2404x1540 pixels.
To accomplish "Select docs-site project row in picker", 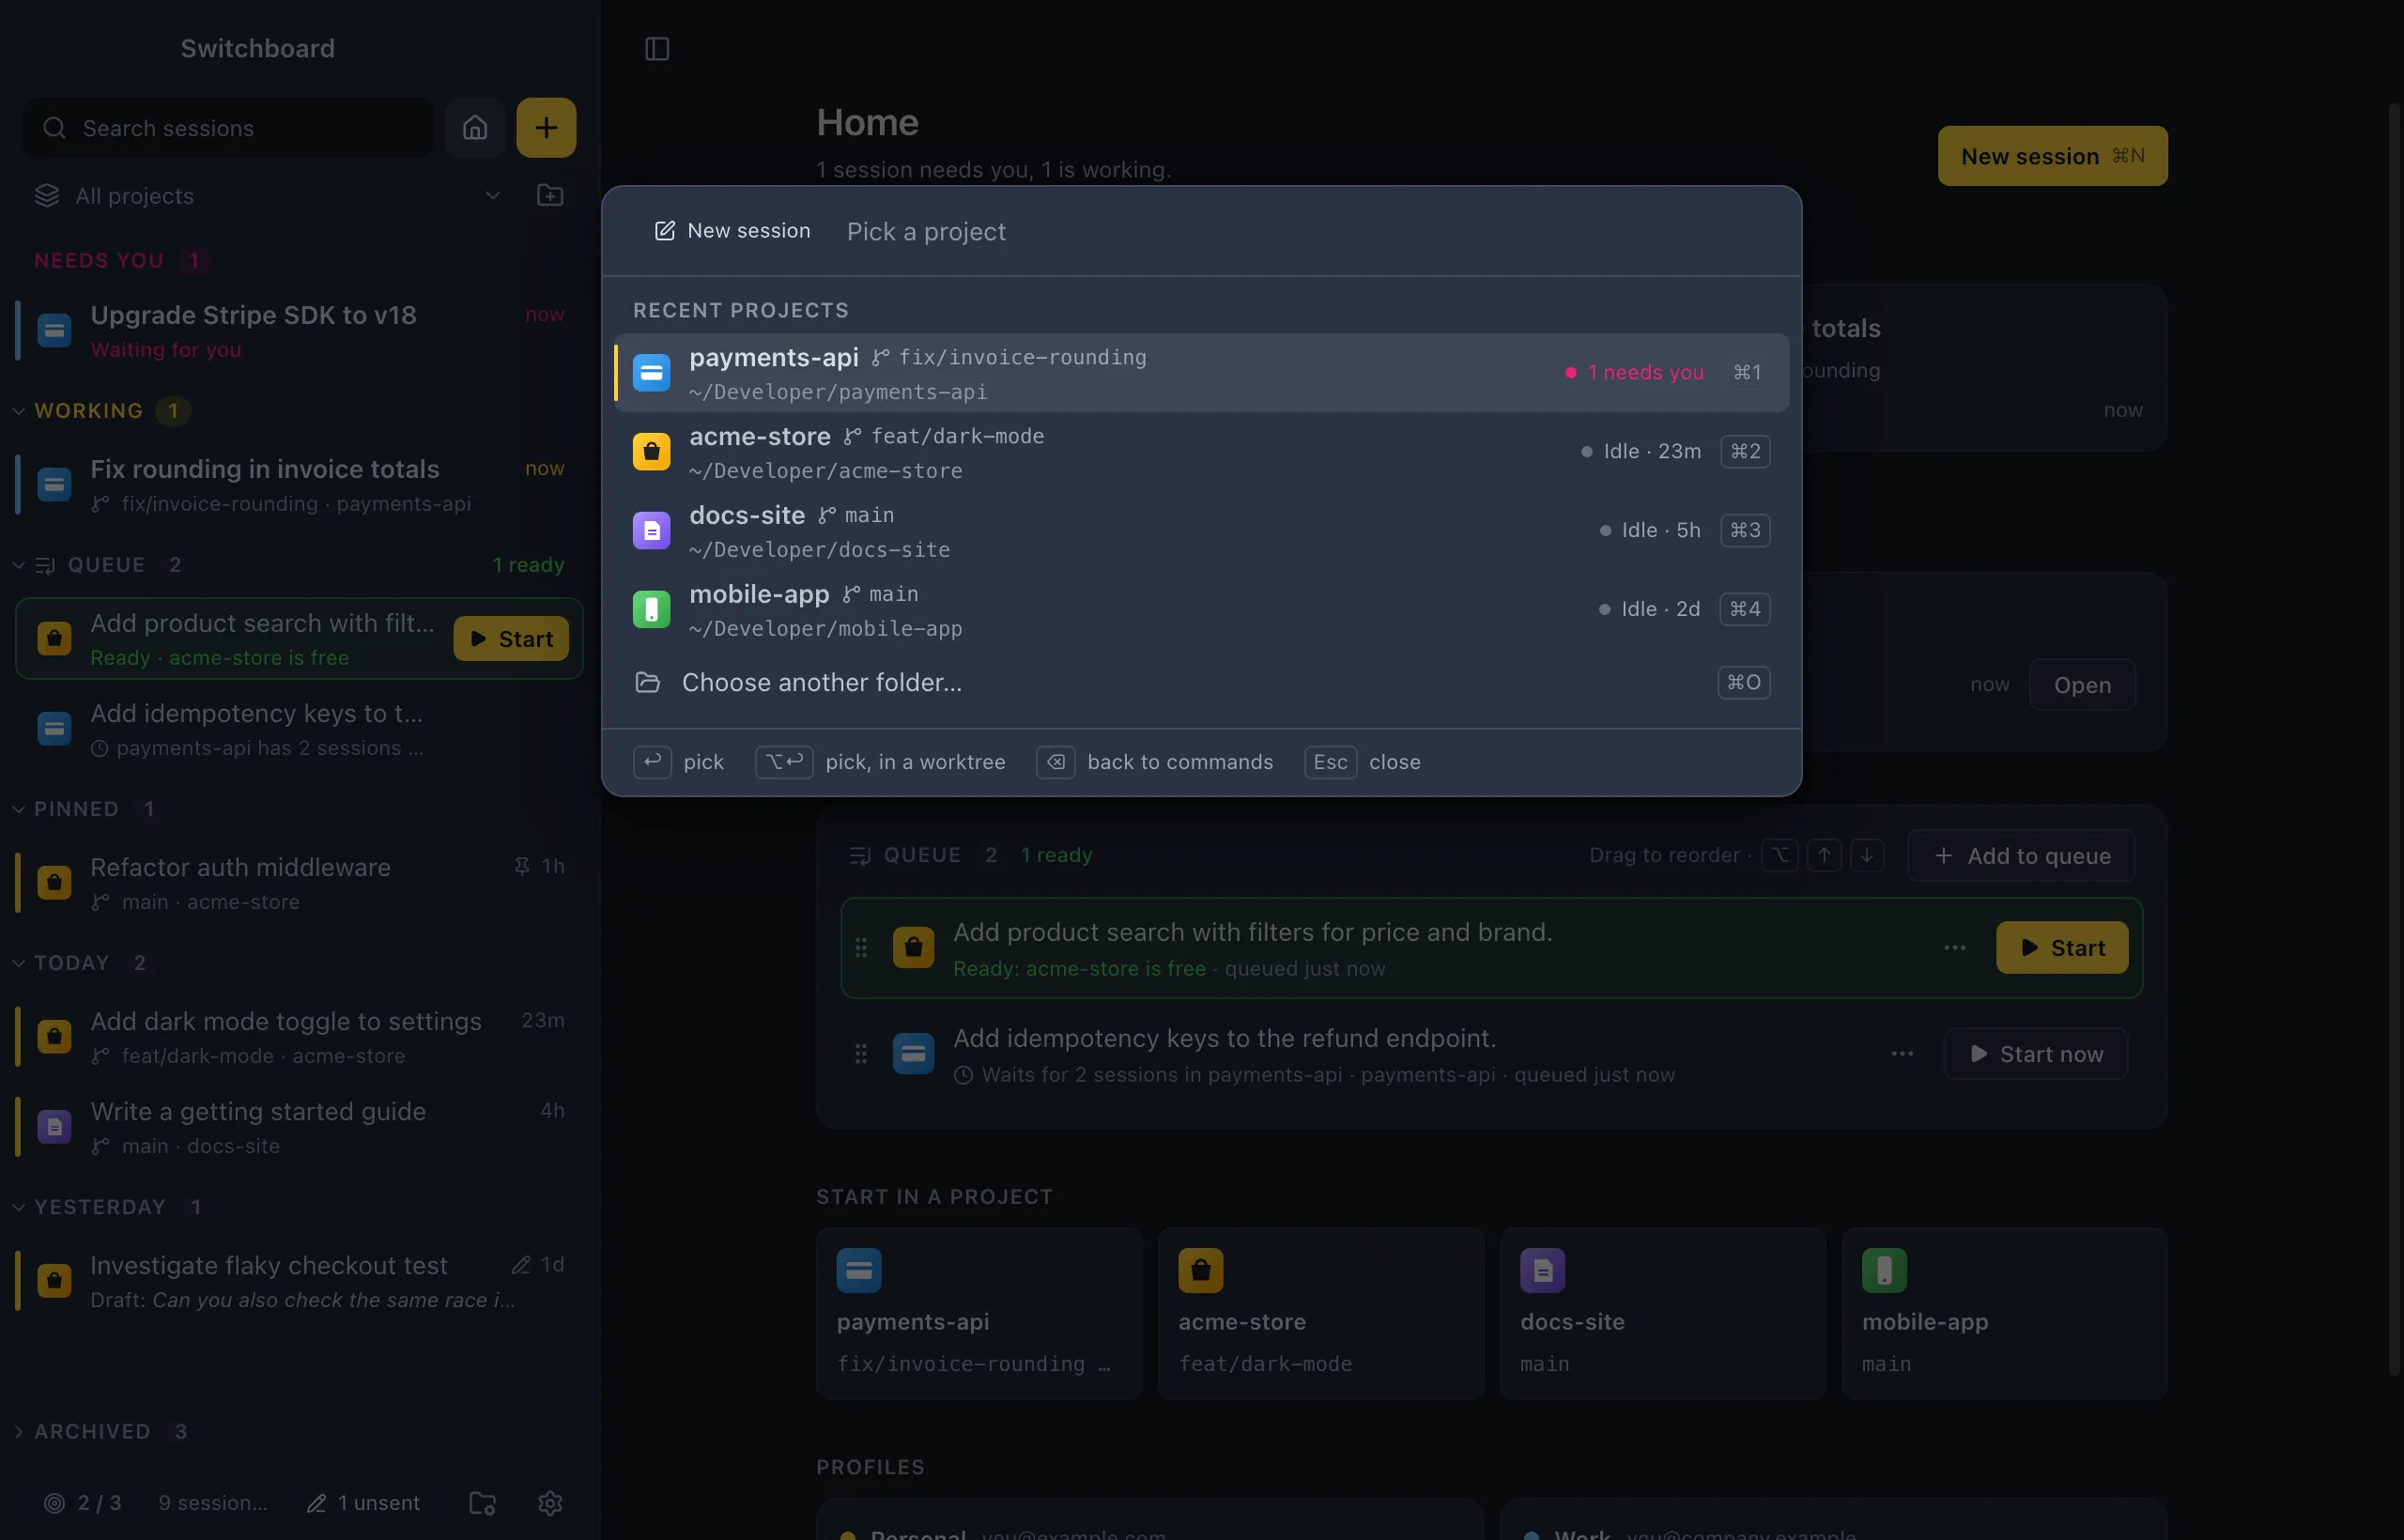I will coord(1201,530).
